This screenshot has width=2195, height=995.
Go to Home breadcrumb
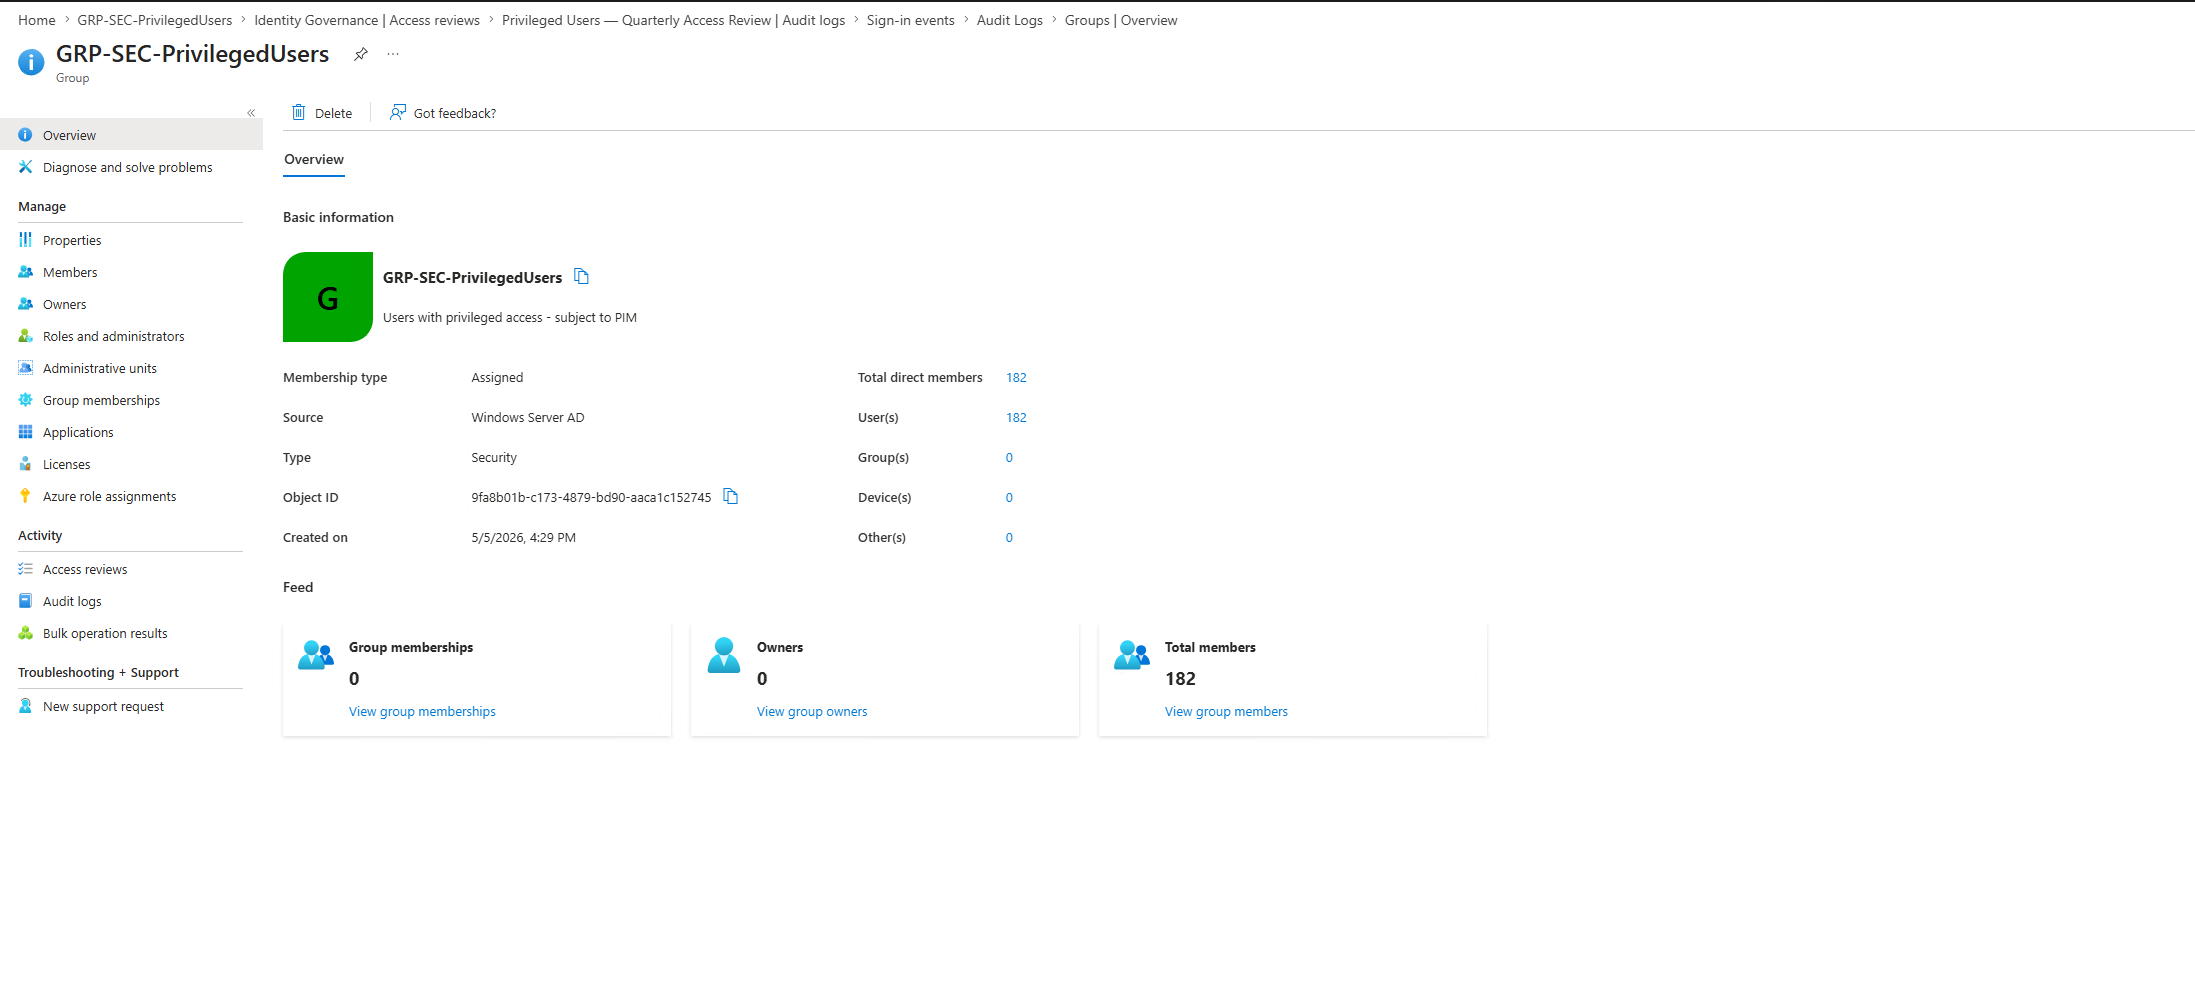[37, 20]
